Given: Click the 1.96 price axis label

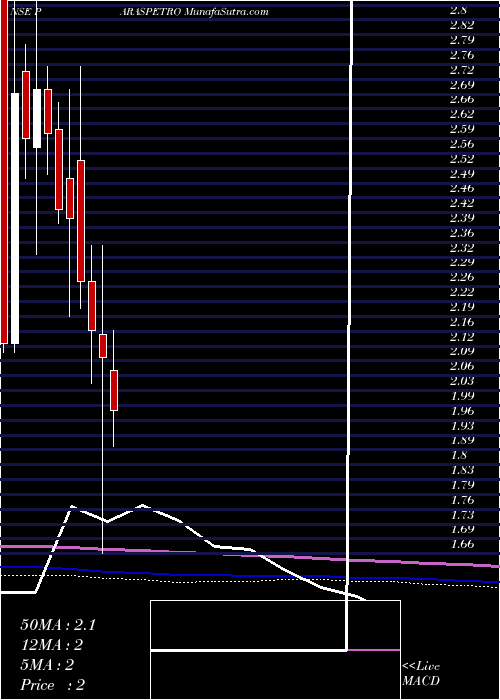Looking at the screenshot, I should 462,410.
